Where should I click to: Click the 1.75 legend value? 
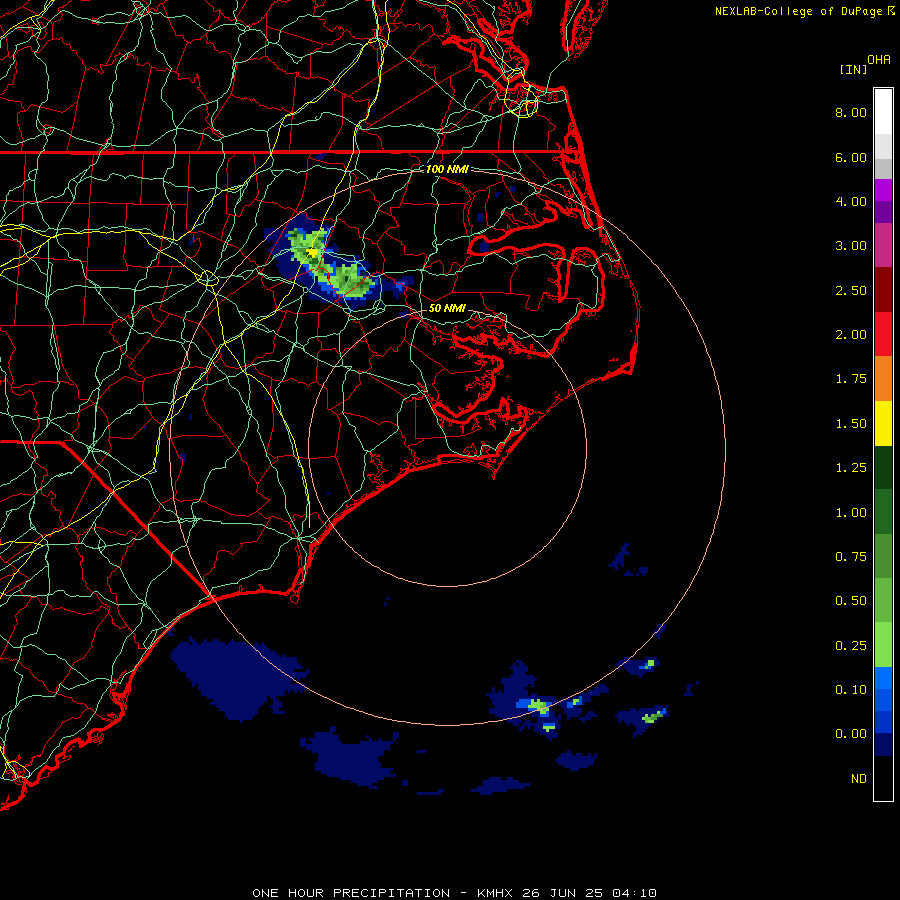851,379
